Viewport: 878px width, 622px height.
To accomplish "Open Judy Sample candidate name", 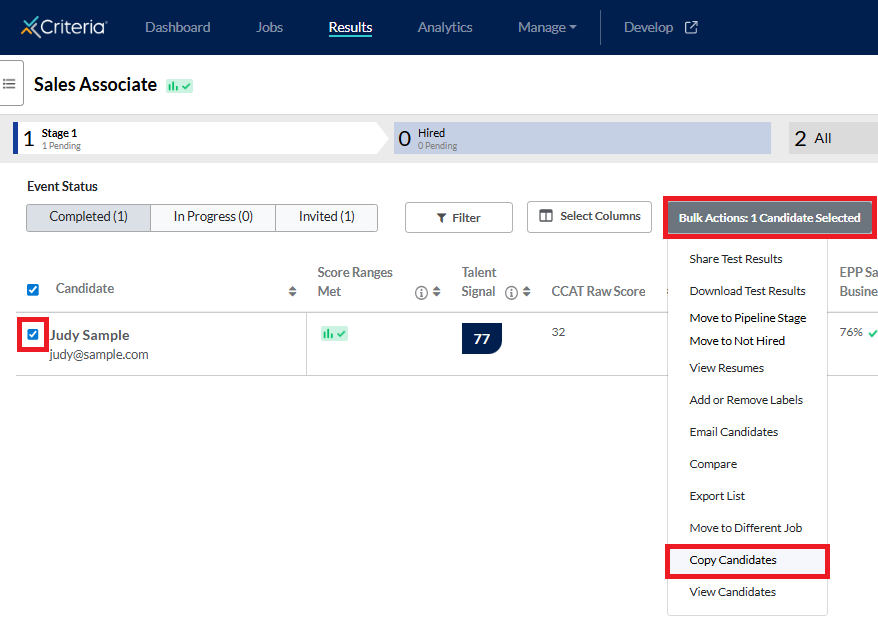I will point(90,335).
